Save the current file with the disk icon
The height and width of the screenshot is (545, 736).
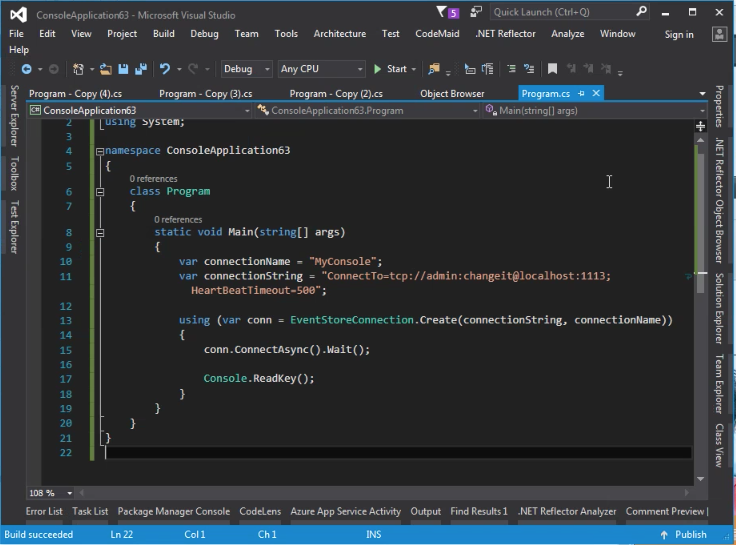pyautogui.click(x=123, y=69)
